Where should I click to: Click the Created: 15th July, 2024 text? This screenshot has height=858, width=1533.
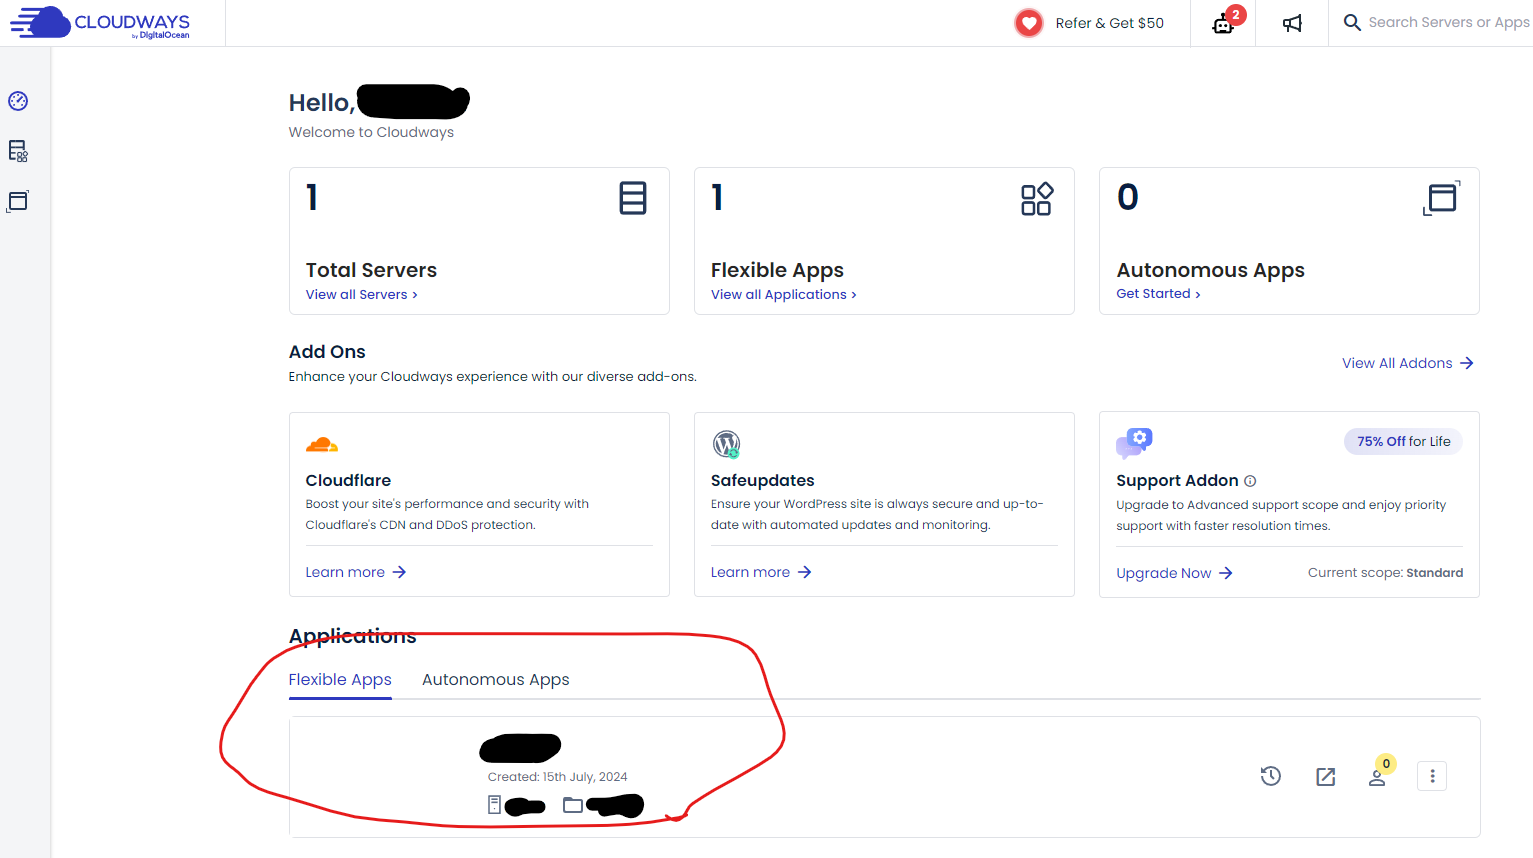pyautogui.click(x=558, y=777)
